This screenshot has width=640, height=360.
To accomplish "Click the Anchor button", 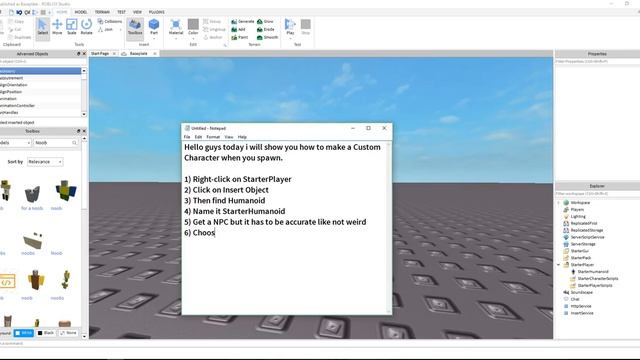I will (213, 37).
